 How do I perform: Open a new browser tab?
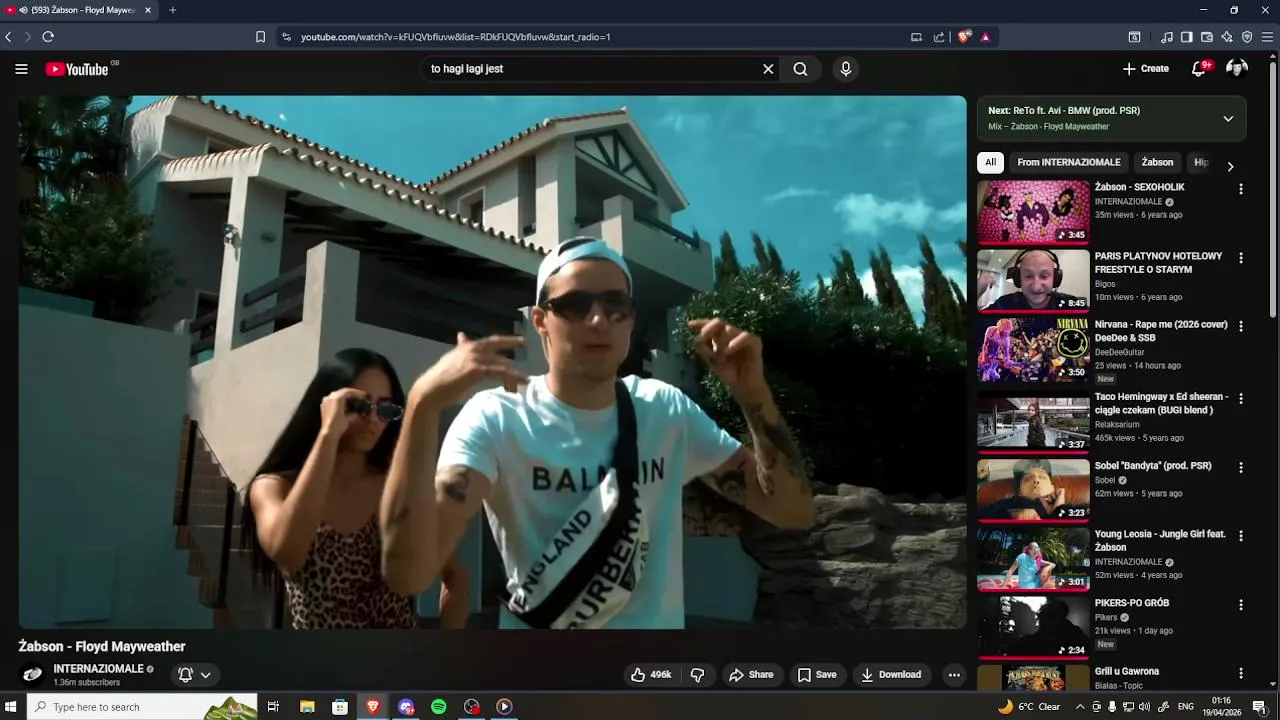(x=172, y=10)
